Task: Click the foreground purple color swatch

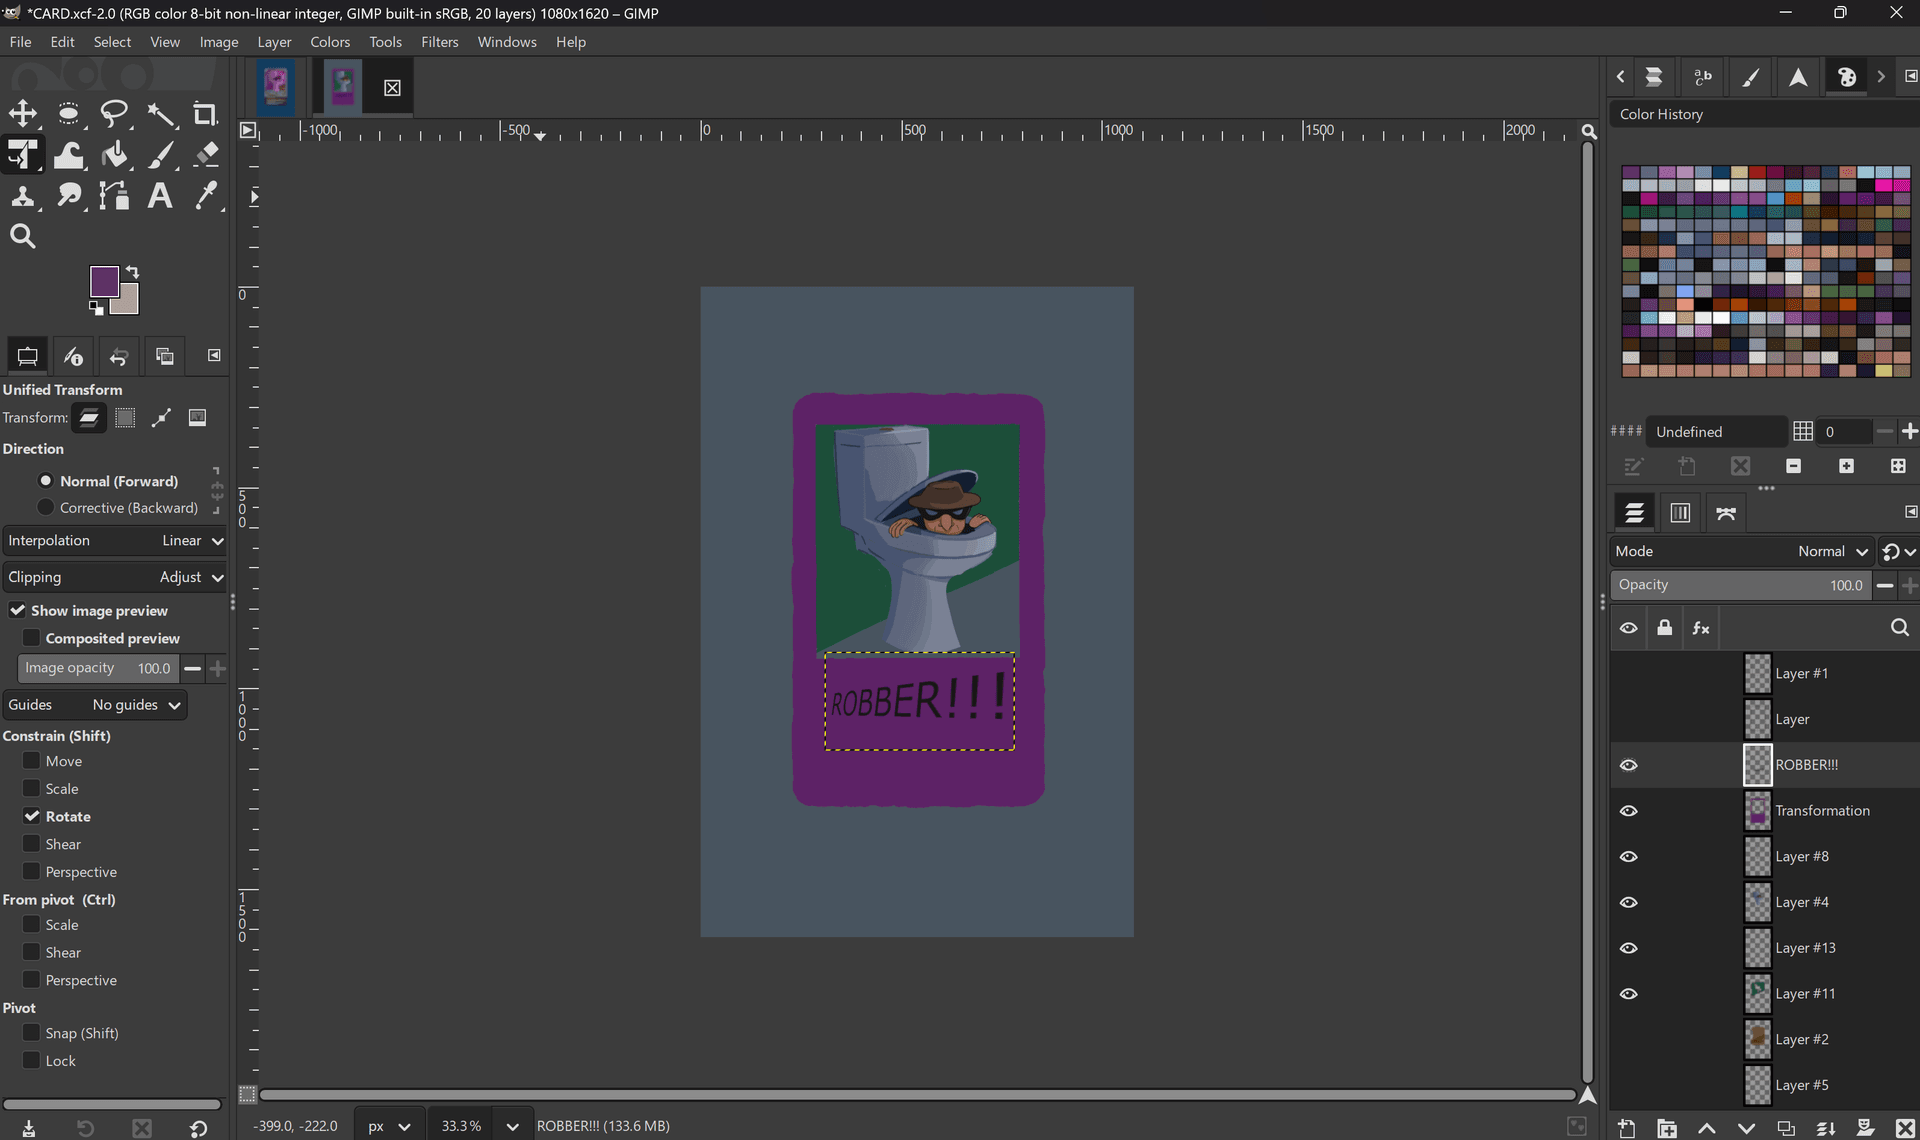Action: pyautogui.click(x=103, y=281)
